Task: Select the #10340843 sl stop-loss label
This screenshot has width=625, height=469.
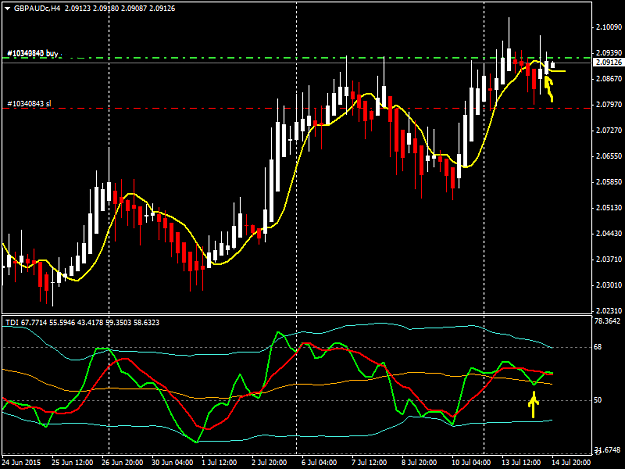Action: pyautogui.click(x=29, y=104)
